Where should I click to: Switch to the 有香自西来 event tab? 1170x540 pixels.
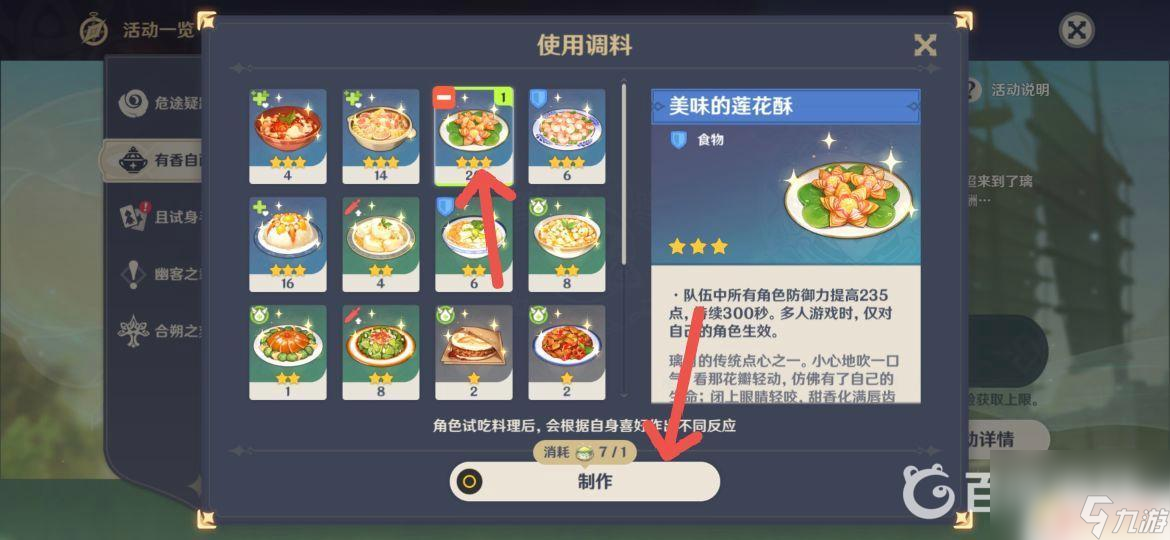coord(153,160)
